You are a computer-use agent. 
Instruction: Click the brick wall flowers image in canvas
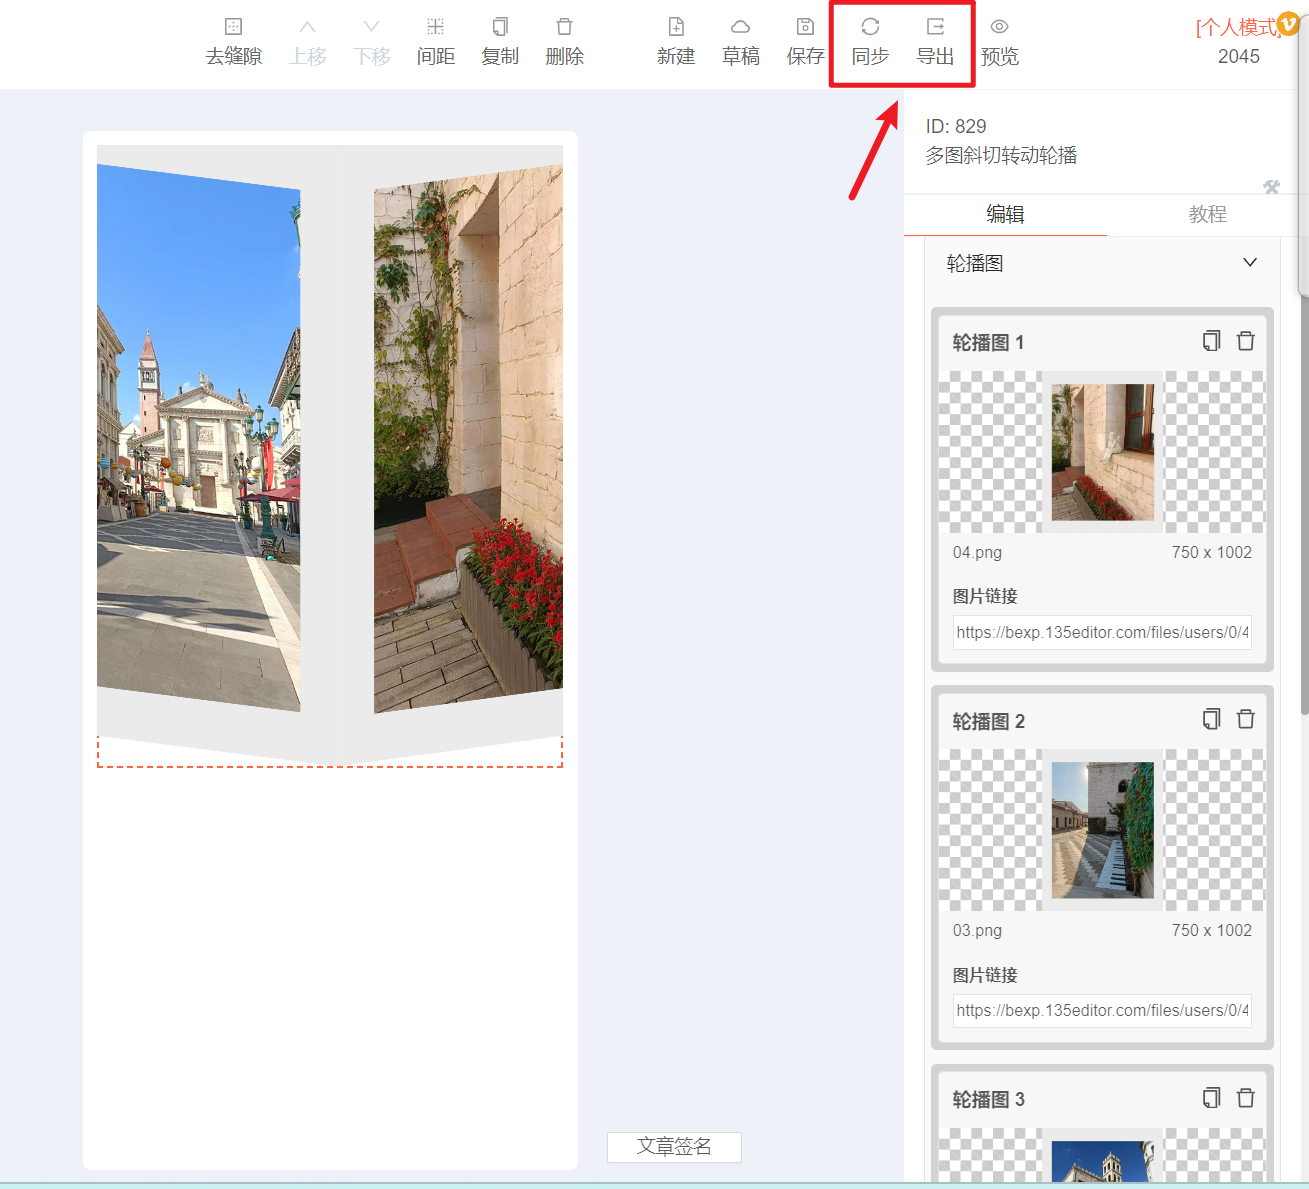pos(468,438)
